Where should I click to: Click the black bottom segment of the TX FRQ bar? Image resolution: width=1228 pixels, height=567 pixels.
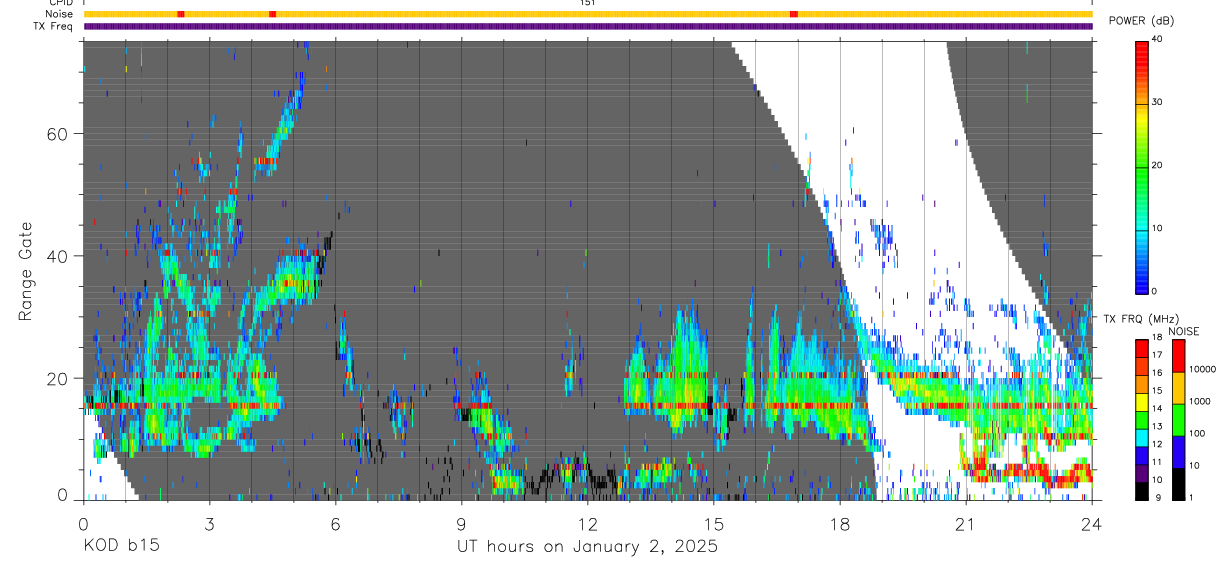click(x=1142, y=491)
